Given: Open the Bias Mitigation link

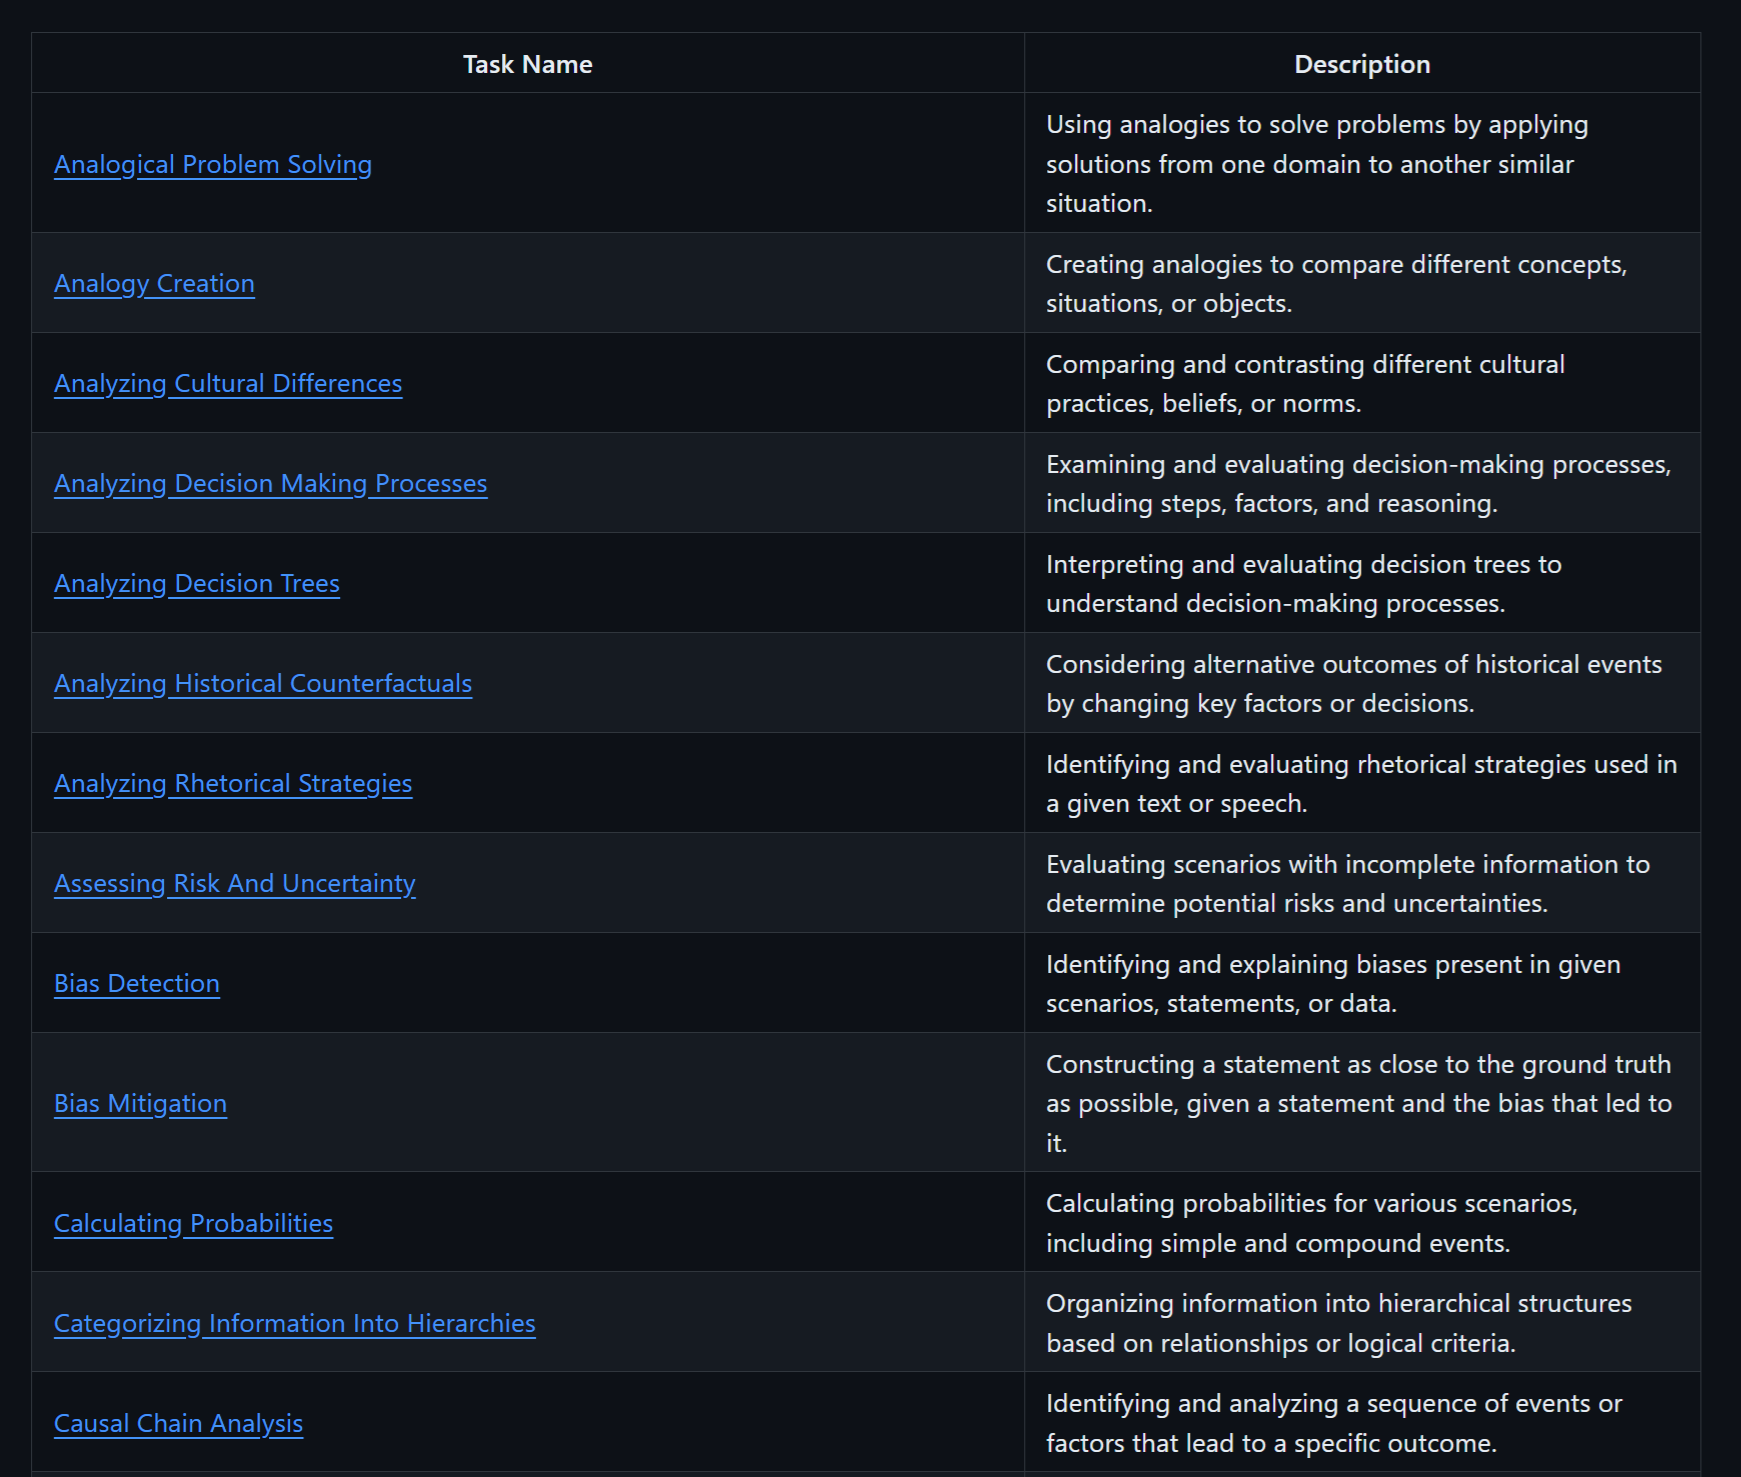Looking at the screenshot, I should 140,1104.
